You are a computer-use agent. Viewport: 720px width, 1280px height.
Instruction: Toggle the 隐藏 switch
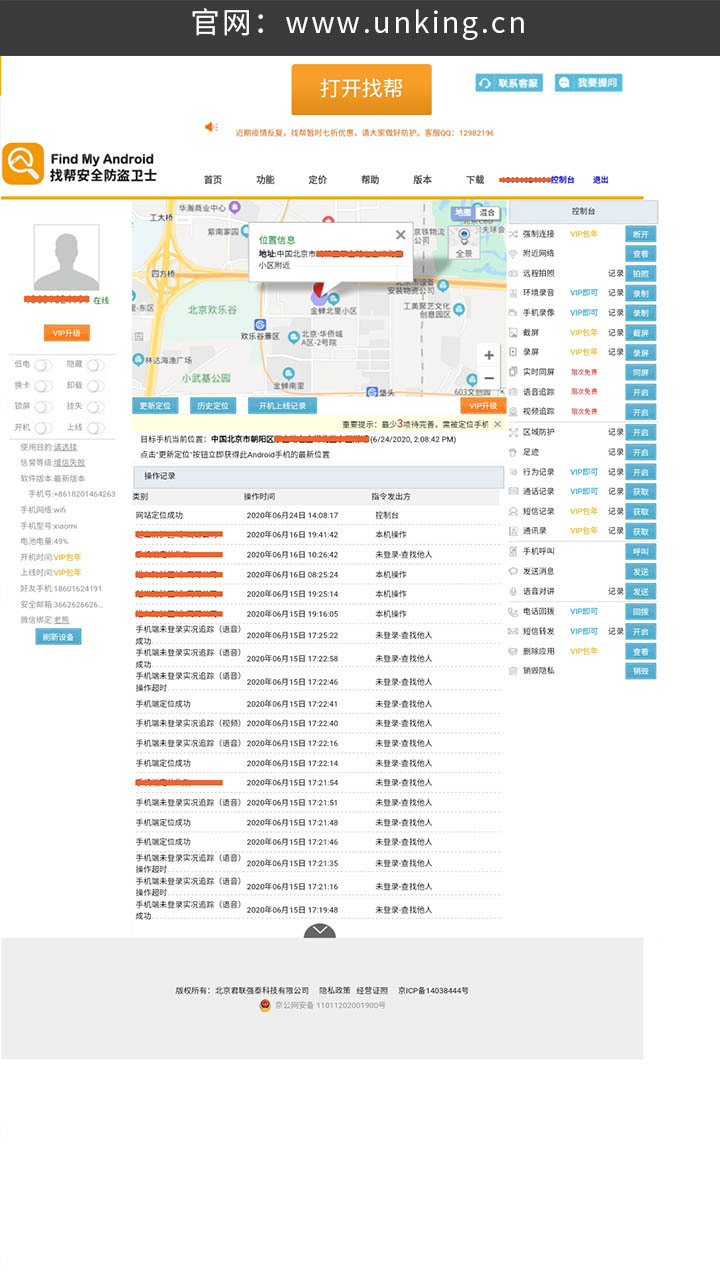pyautogui.click(x=95, y=365)
